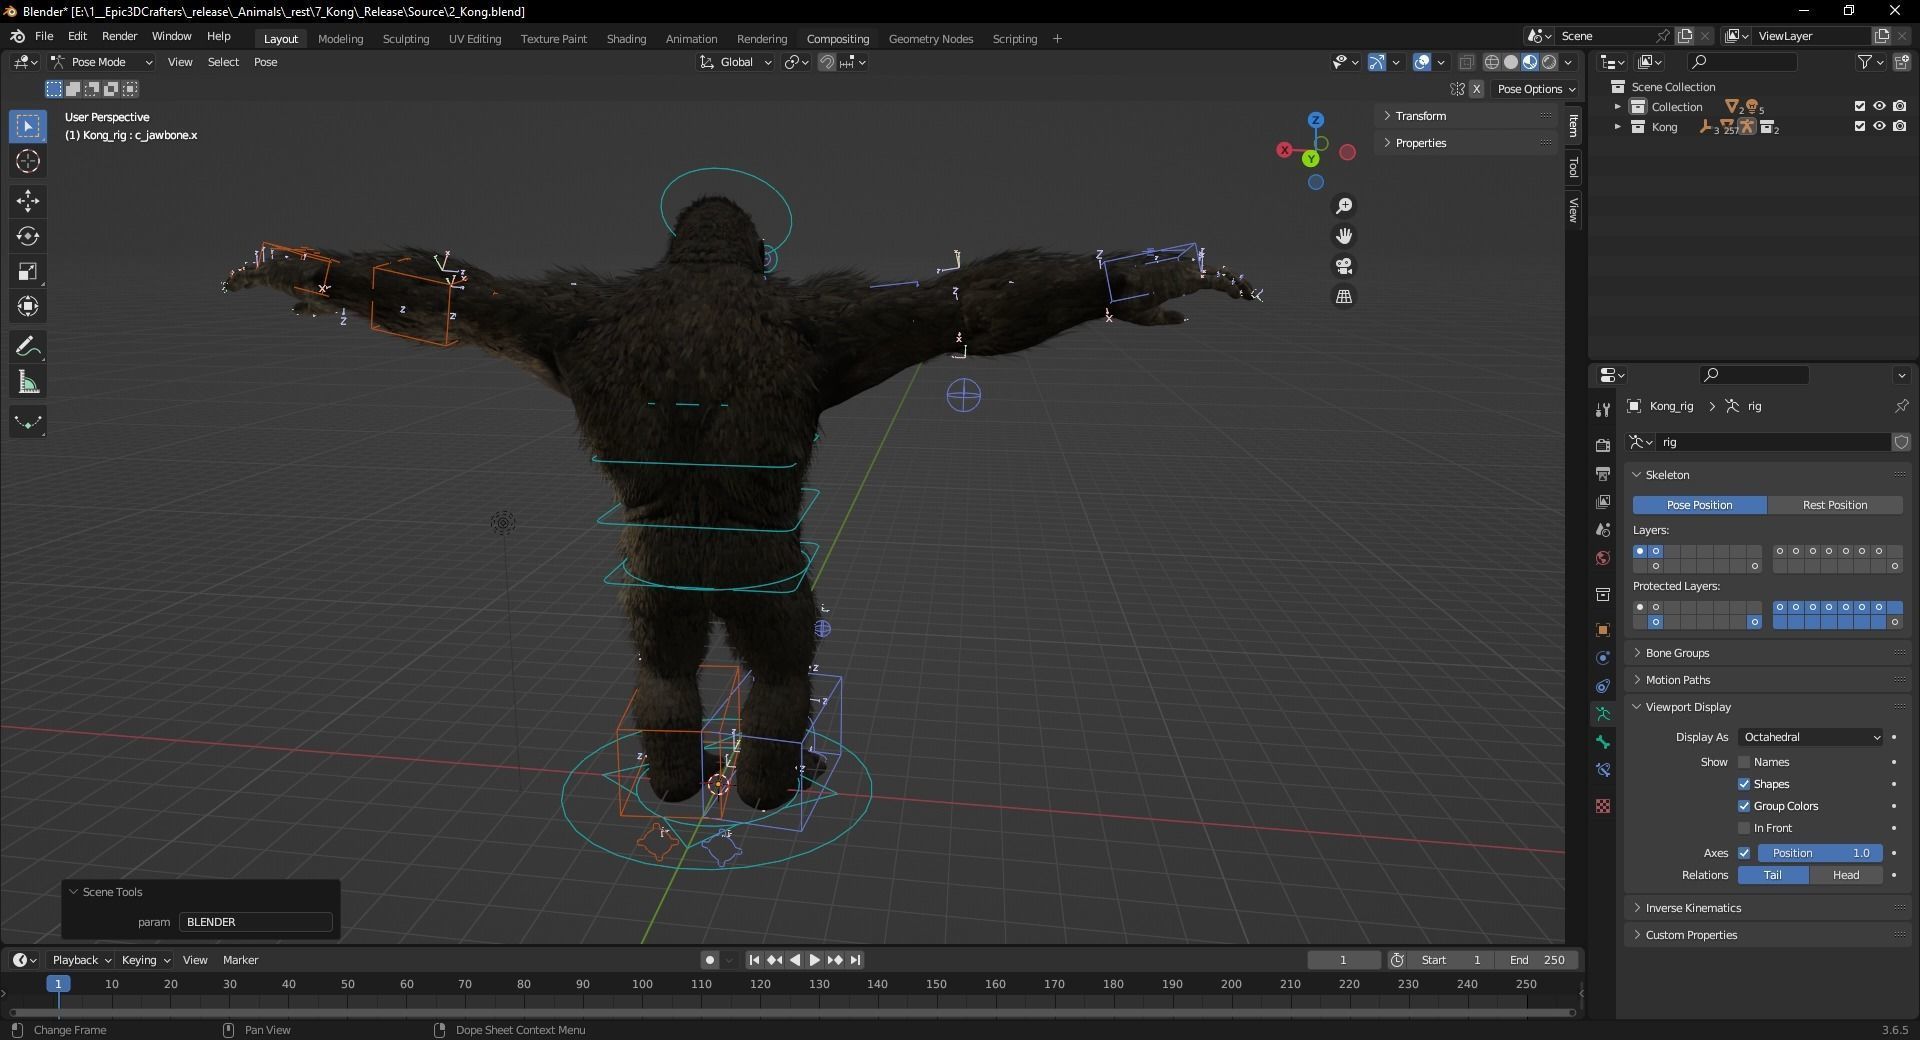Open the Pose menu in viewport header
The height and width of the screenshot is (1040, 1920).
(x=265, y=62)
